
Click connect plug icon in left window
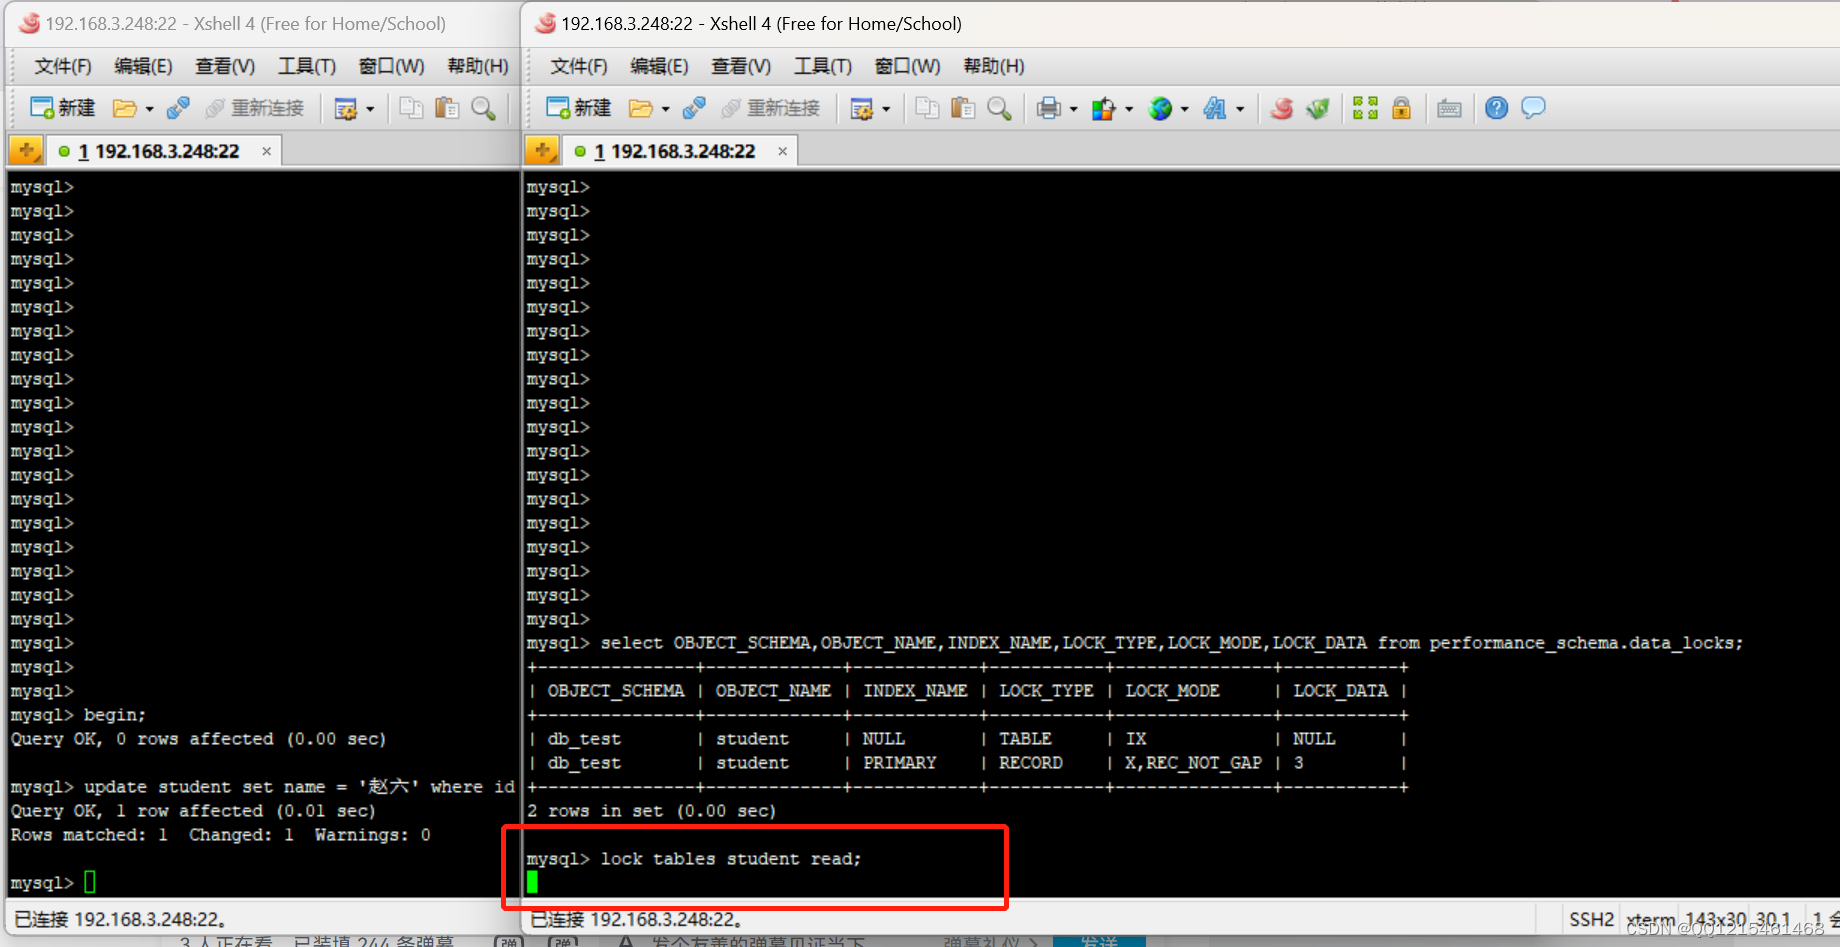179,108
